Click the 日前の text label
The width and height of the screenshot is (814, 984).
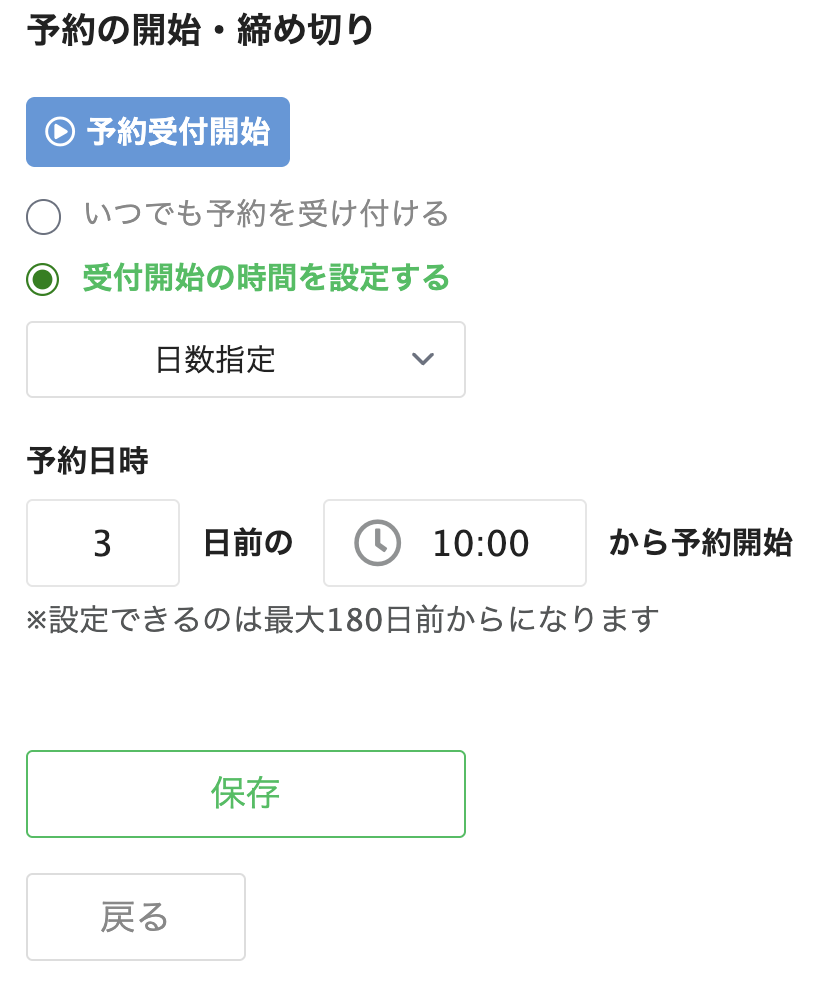coord(249,543)
